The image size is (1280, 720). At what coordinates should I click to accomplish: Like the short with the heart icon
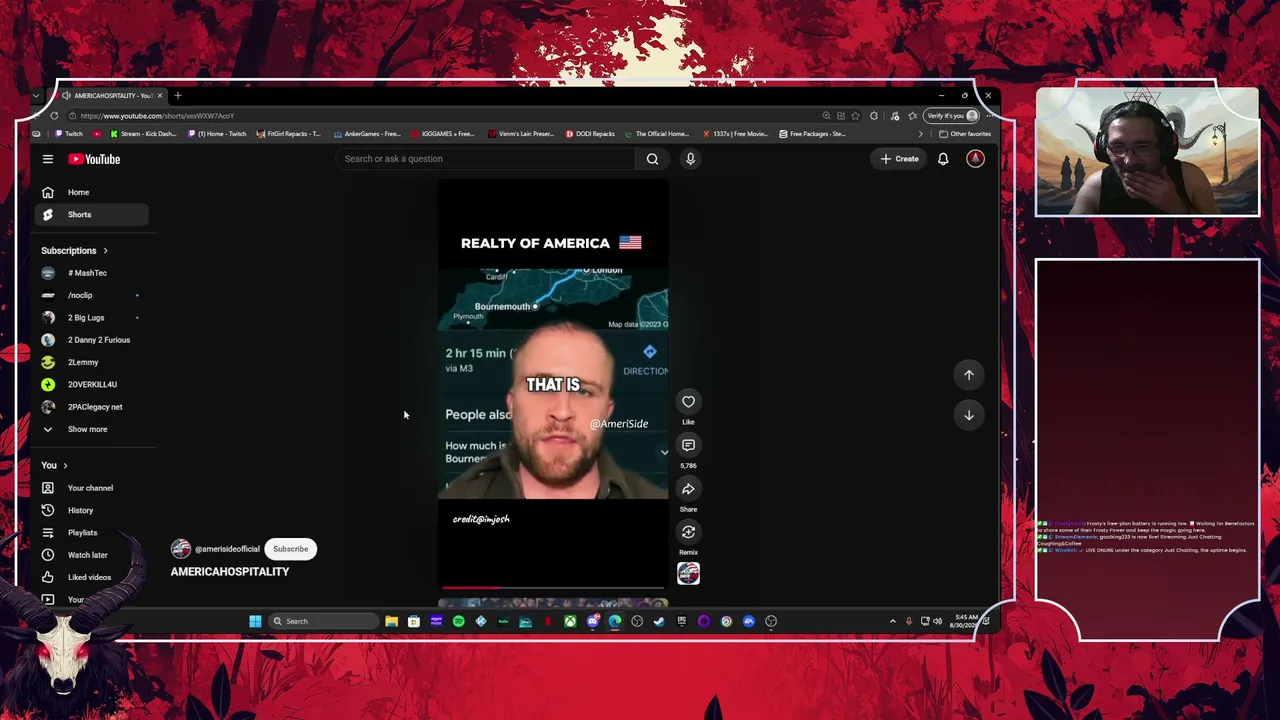(x=688, y=402)
